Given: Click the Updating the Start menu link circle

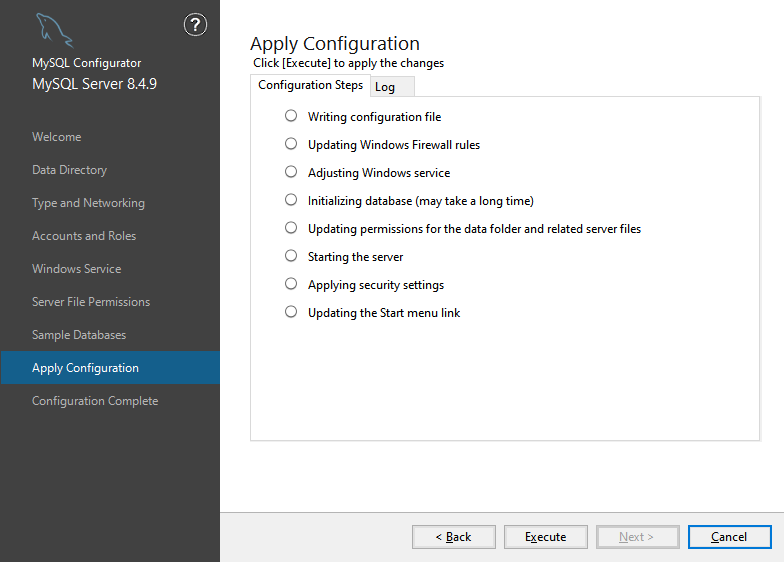Looking at the screenshot, I should pyautogui.click(x=291, y=312).
